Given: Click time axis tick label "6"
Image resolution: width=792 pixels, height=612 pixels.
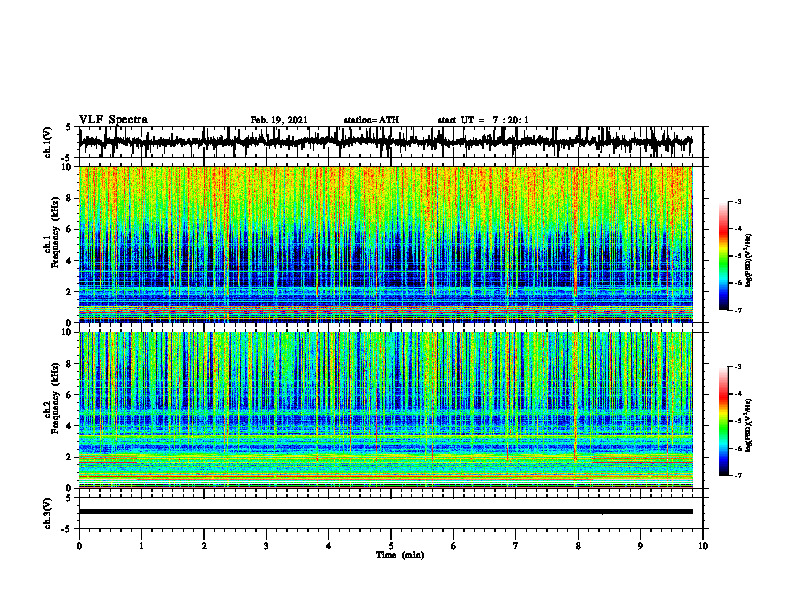Looking at the screenshot, I should [454, 546].
